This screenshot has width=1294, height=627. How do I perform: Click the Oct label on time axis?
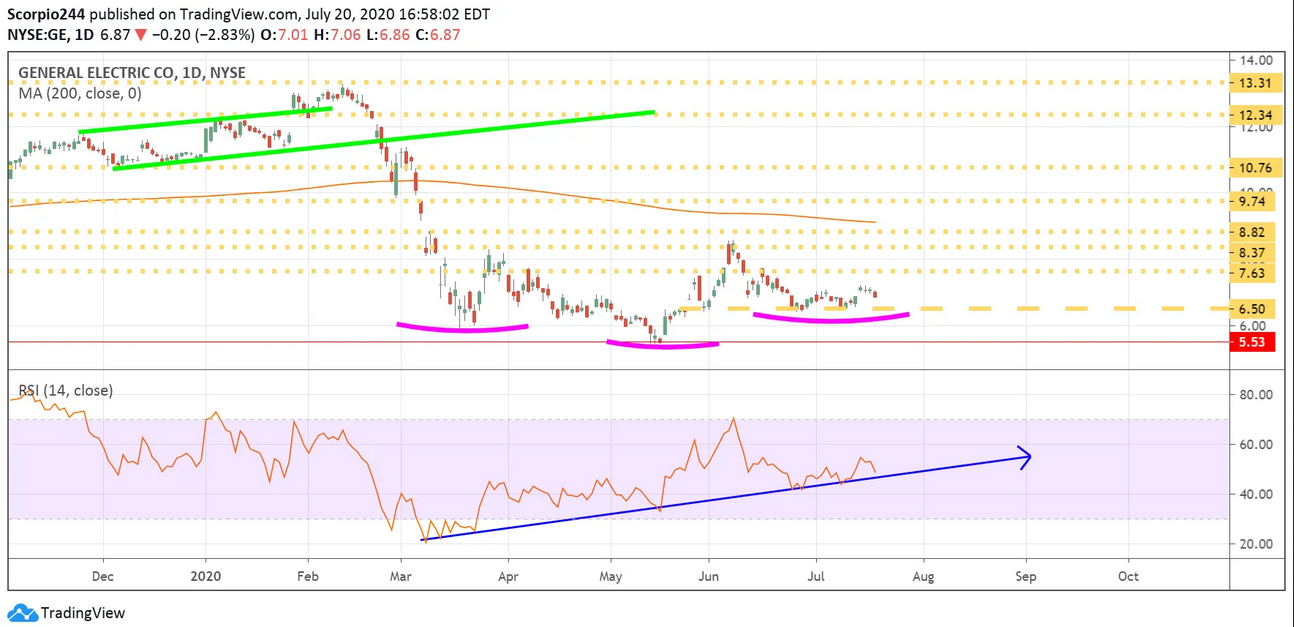[1128, 576]
